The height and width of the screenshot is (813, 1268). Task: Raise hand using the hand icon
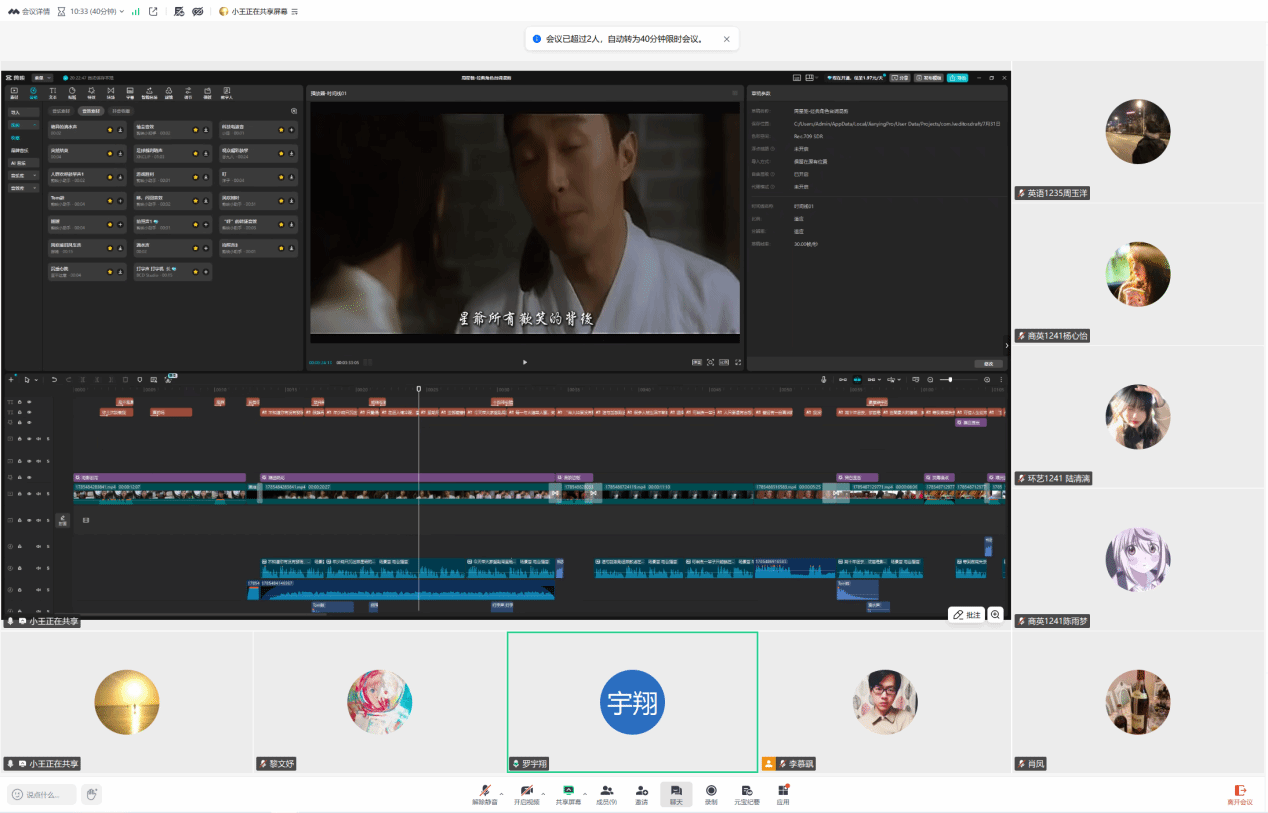coord(91,794)
